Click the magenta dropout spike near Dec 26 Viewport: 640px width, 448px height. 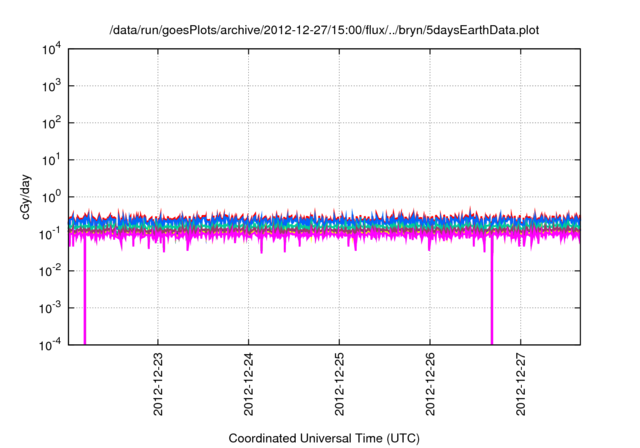492,292
